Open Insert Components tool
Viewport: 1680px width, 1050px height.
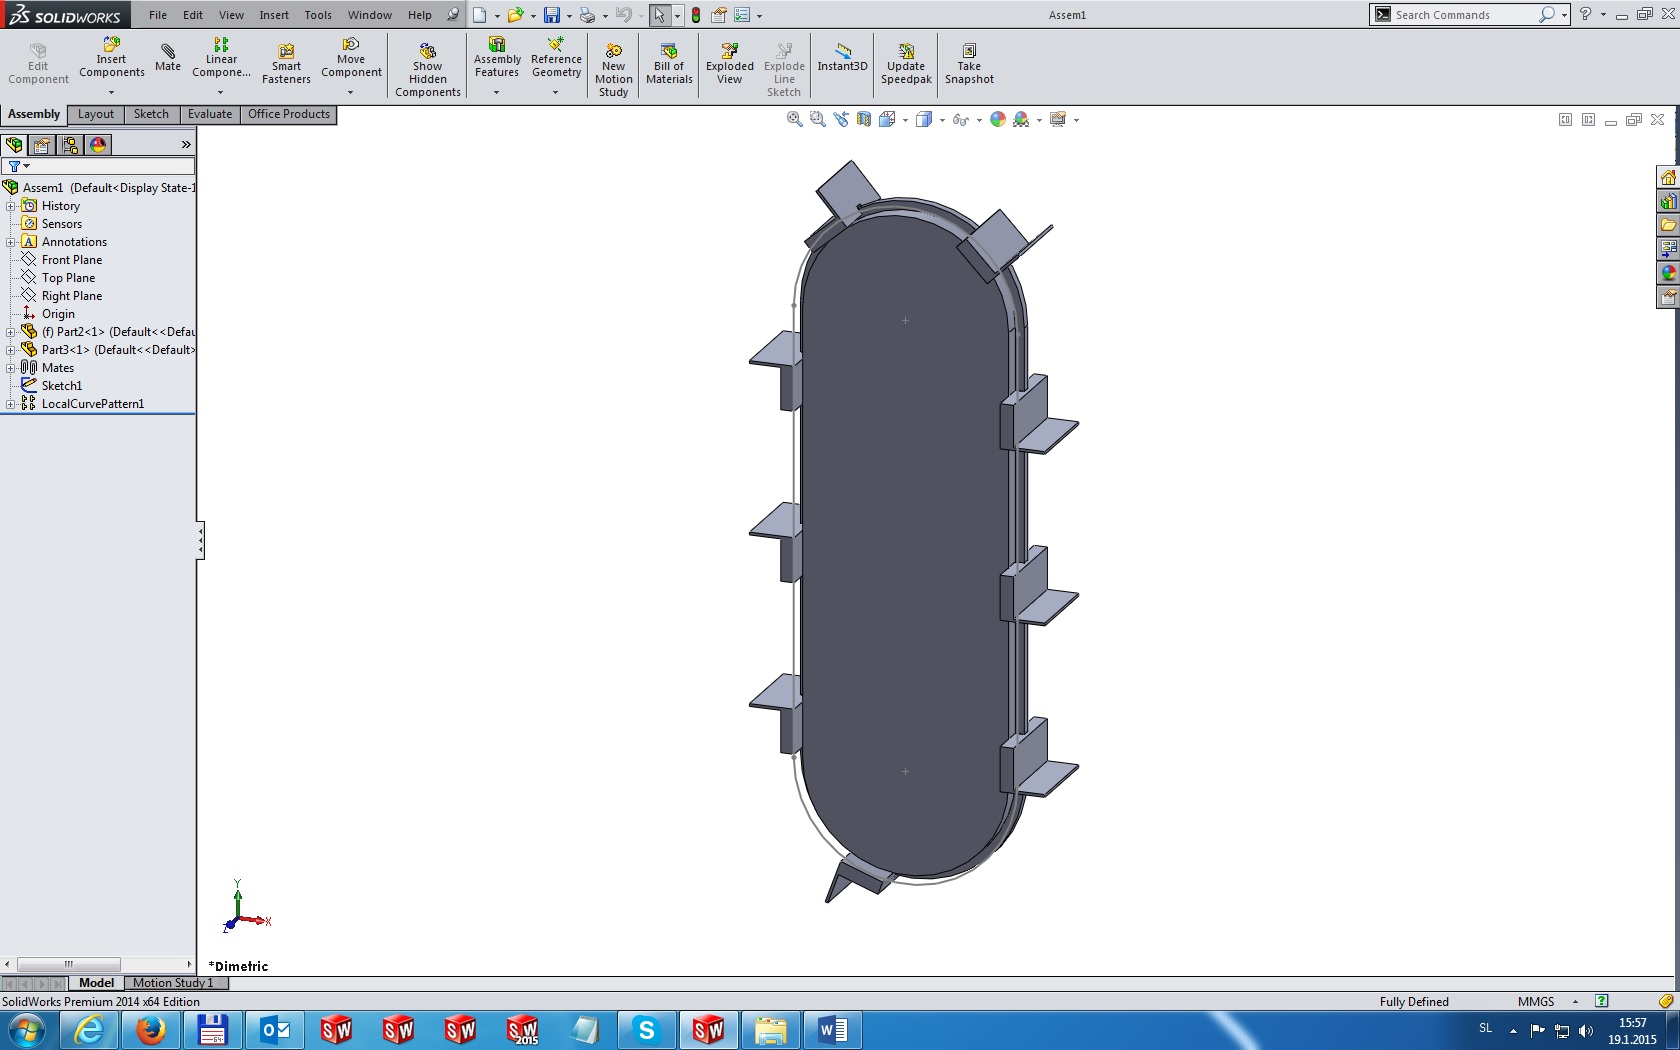[111, 57]
